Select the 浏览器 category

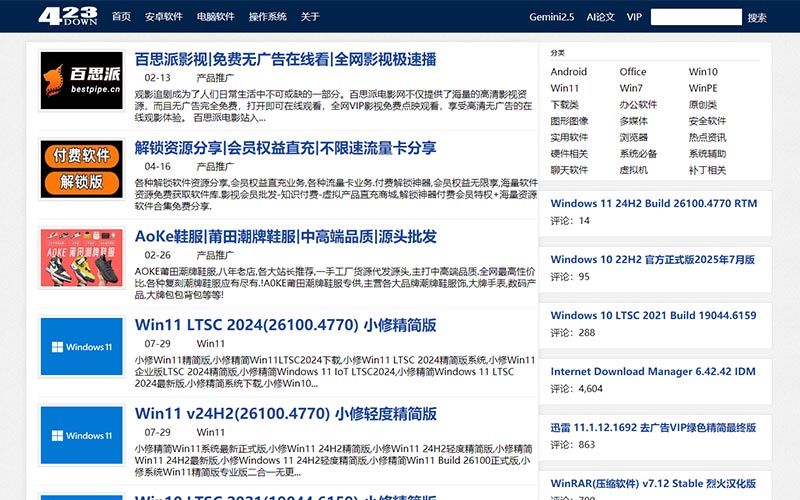pos(634,137)
